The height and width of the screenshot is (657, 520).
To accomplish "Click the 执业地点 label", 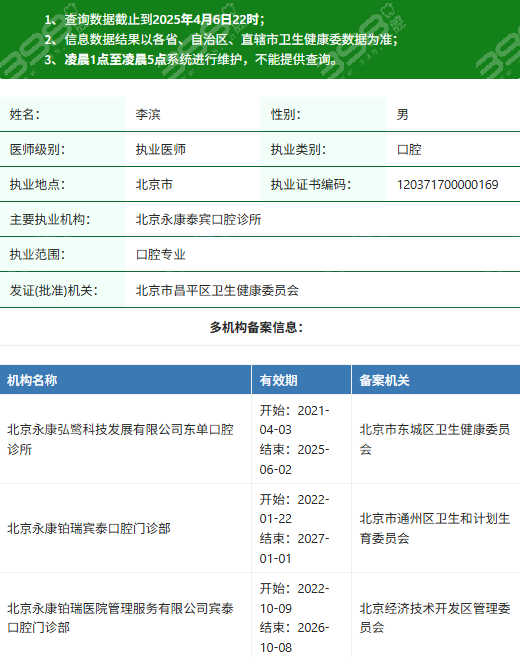I will (x=37, y=185).
